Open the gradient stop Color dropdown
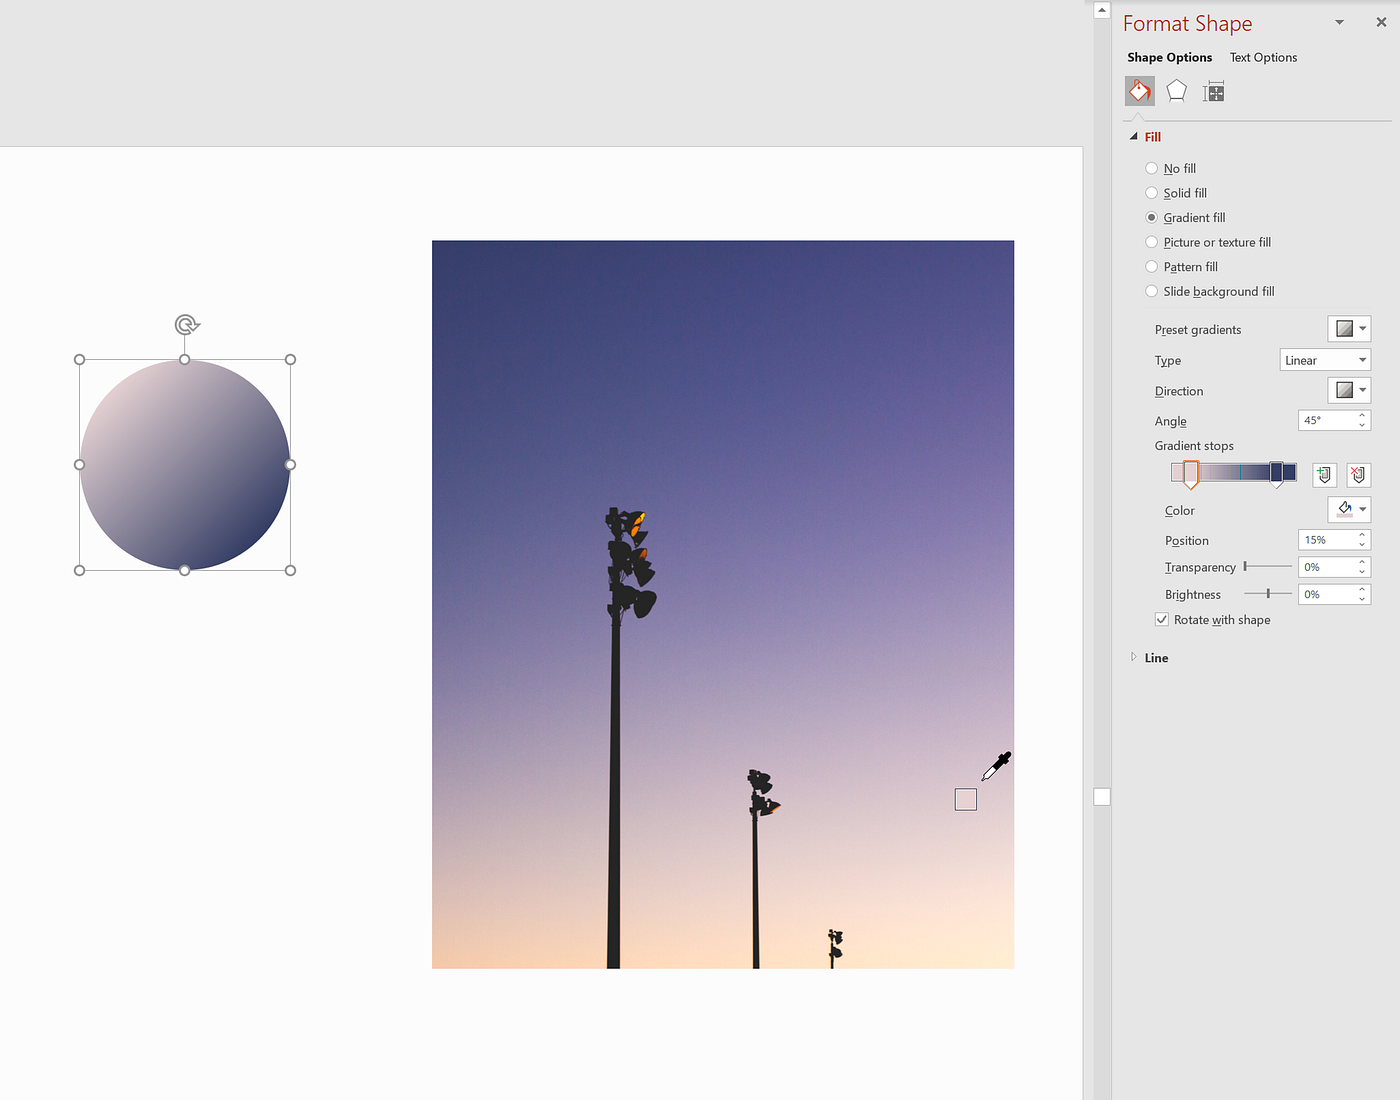Viewport: 1400px width, 1100px height. point(1349,509)
